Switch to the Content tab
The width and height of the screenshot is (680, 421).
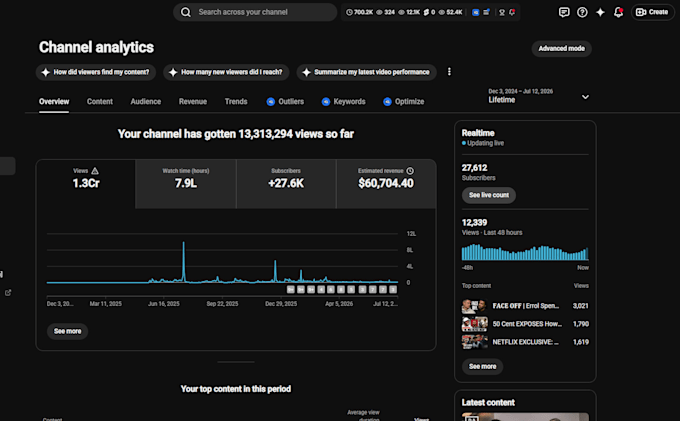pos(100,101)
